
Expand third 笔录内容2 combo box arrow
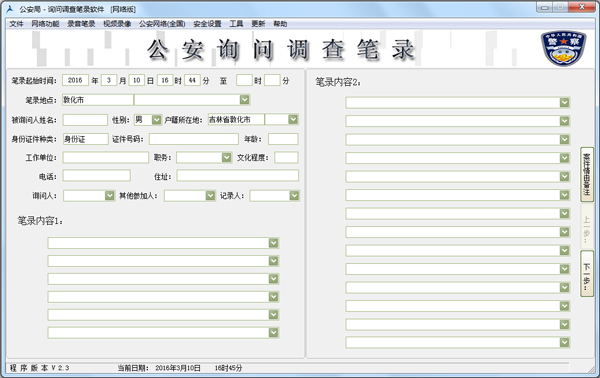(564, 139)
